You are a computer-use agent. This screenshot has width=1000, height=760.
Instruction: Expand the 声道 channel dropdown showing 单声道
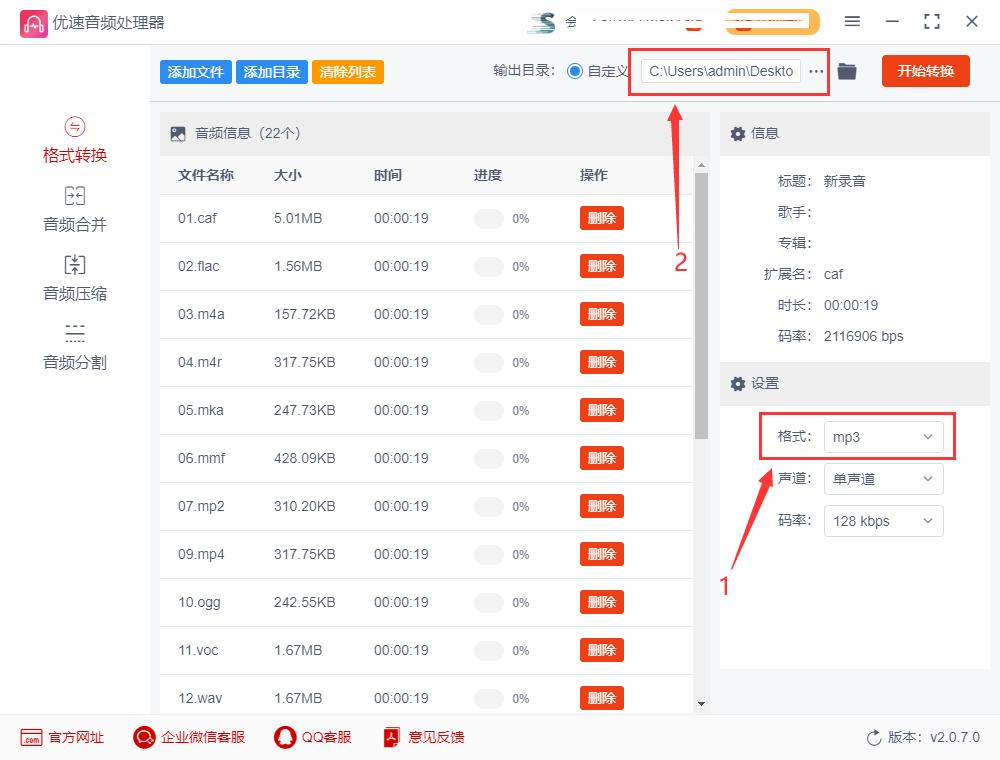click(x=883, y=478)
